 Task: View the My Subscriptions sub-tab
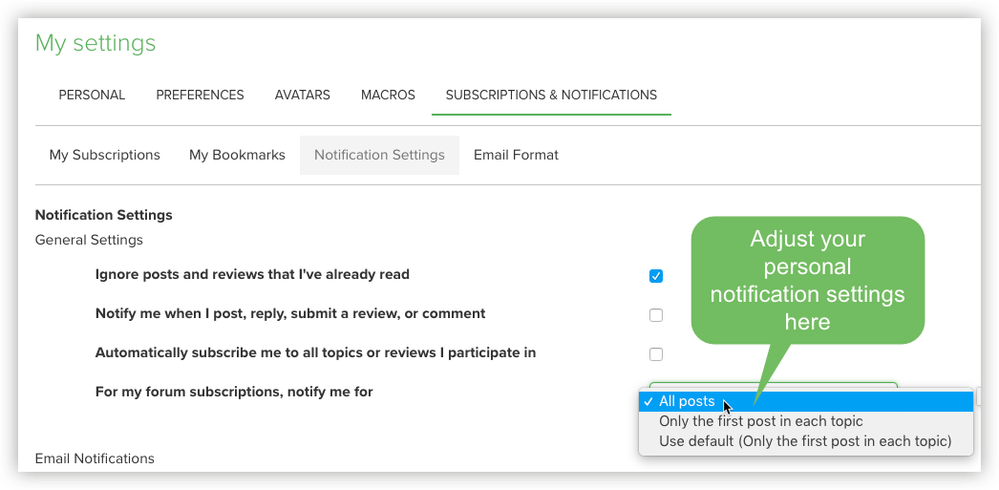click(105, 155)
